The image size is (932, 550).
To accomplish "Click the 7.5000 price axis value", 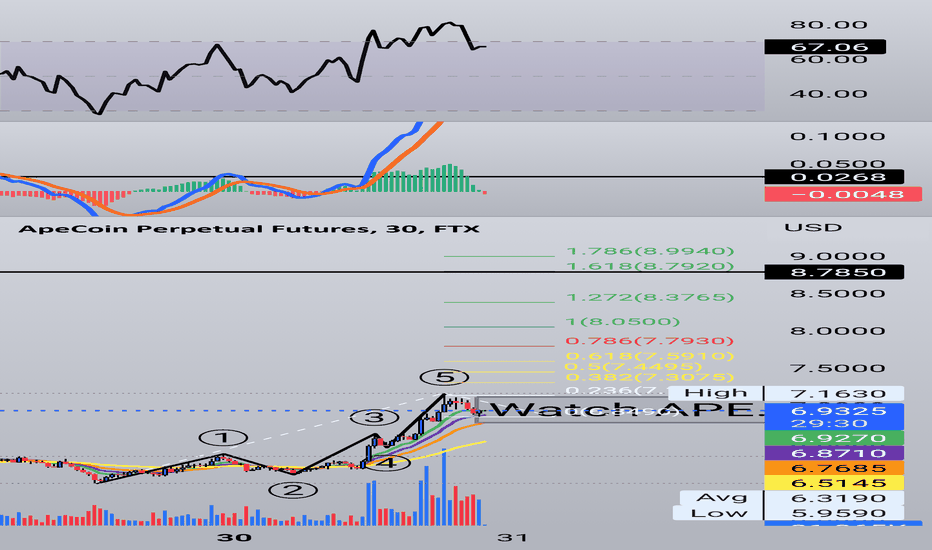I will pyautogui.click(x=837, y=368).
